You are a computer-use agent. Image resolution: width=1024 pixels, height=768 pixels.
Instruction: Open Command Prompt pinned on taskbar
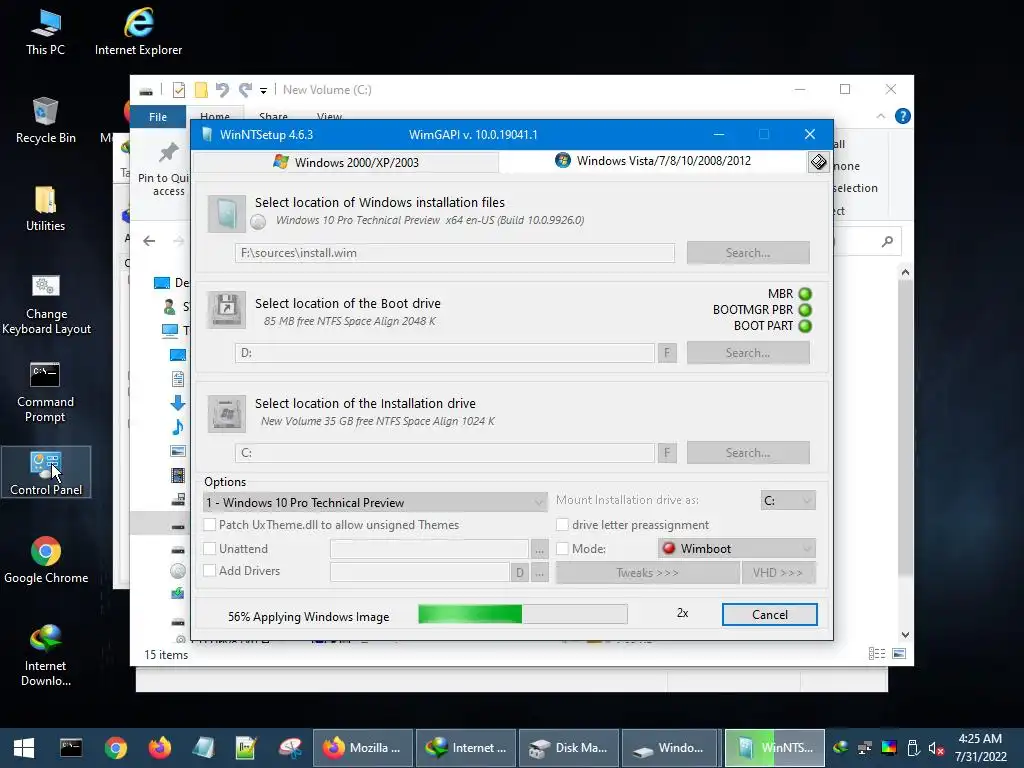coord(71,748)
